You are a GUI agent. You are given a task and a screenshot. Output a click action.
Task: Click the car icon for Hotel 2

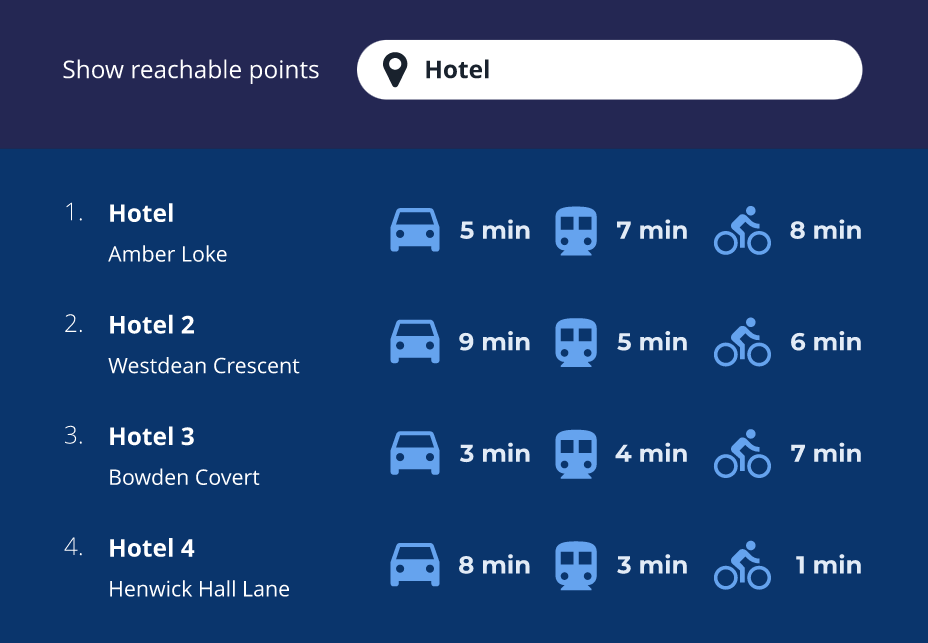click(x=414, y=342)
